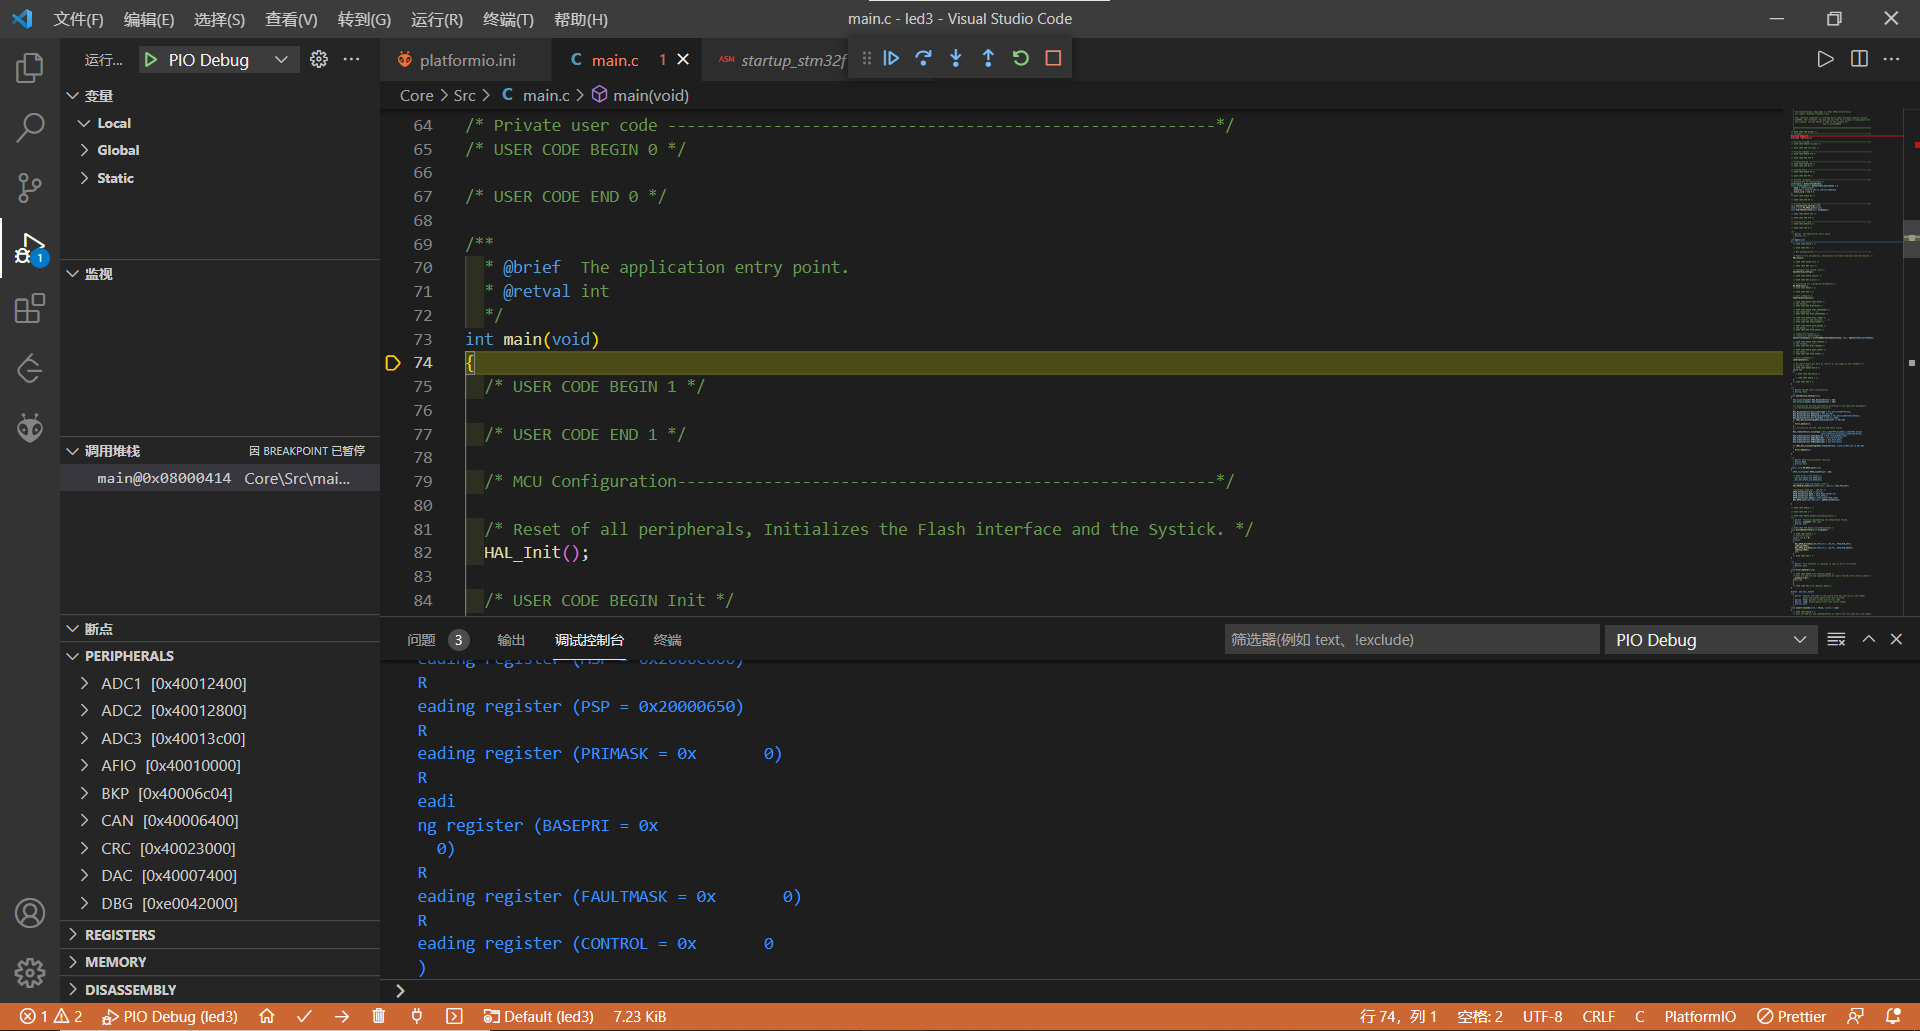This screenshot has height=1031, width=1920.
Task: Toggle the breakpoint on line 74
Action: tap(392, 362)
